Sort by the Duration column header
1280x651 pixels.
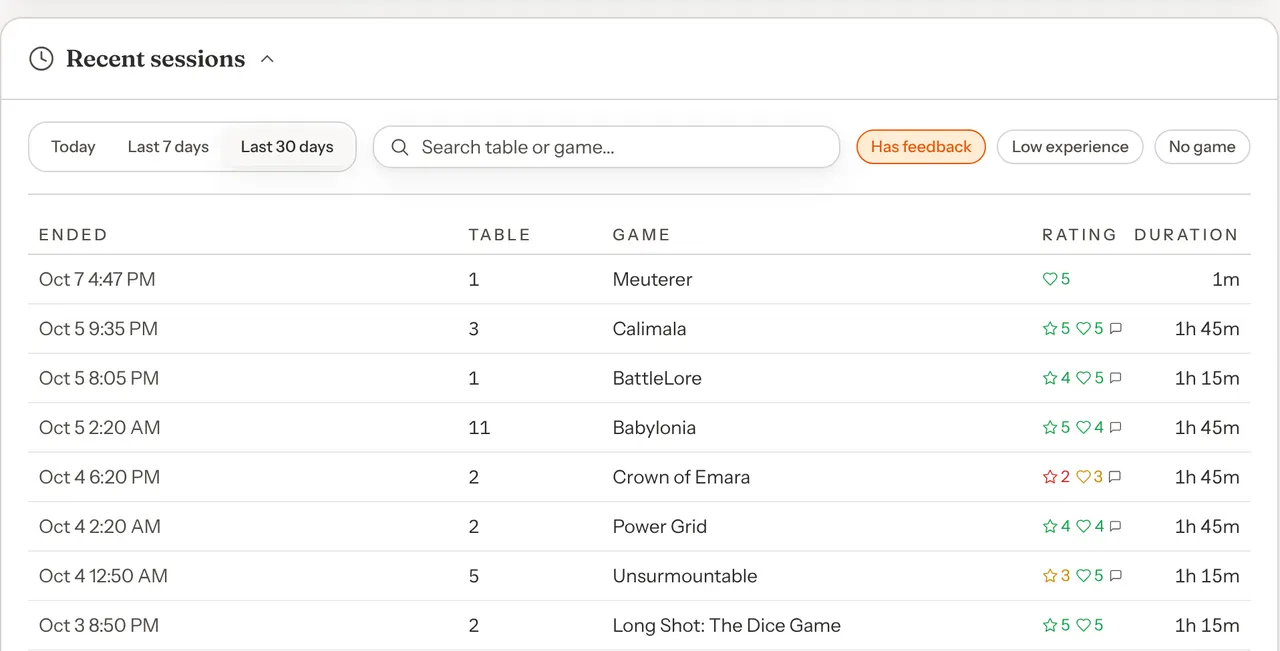pos(1186,235)
